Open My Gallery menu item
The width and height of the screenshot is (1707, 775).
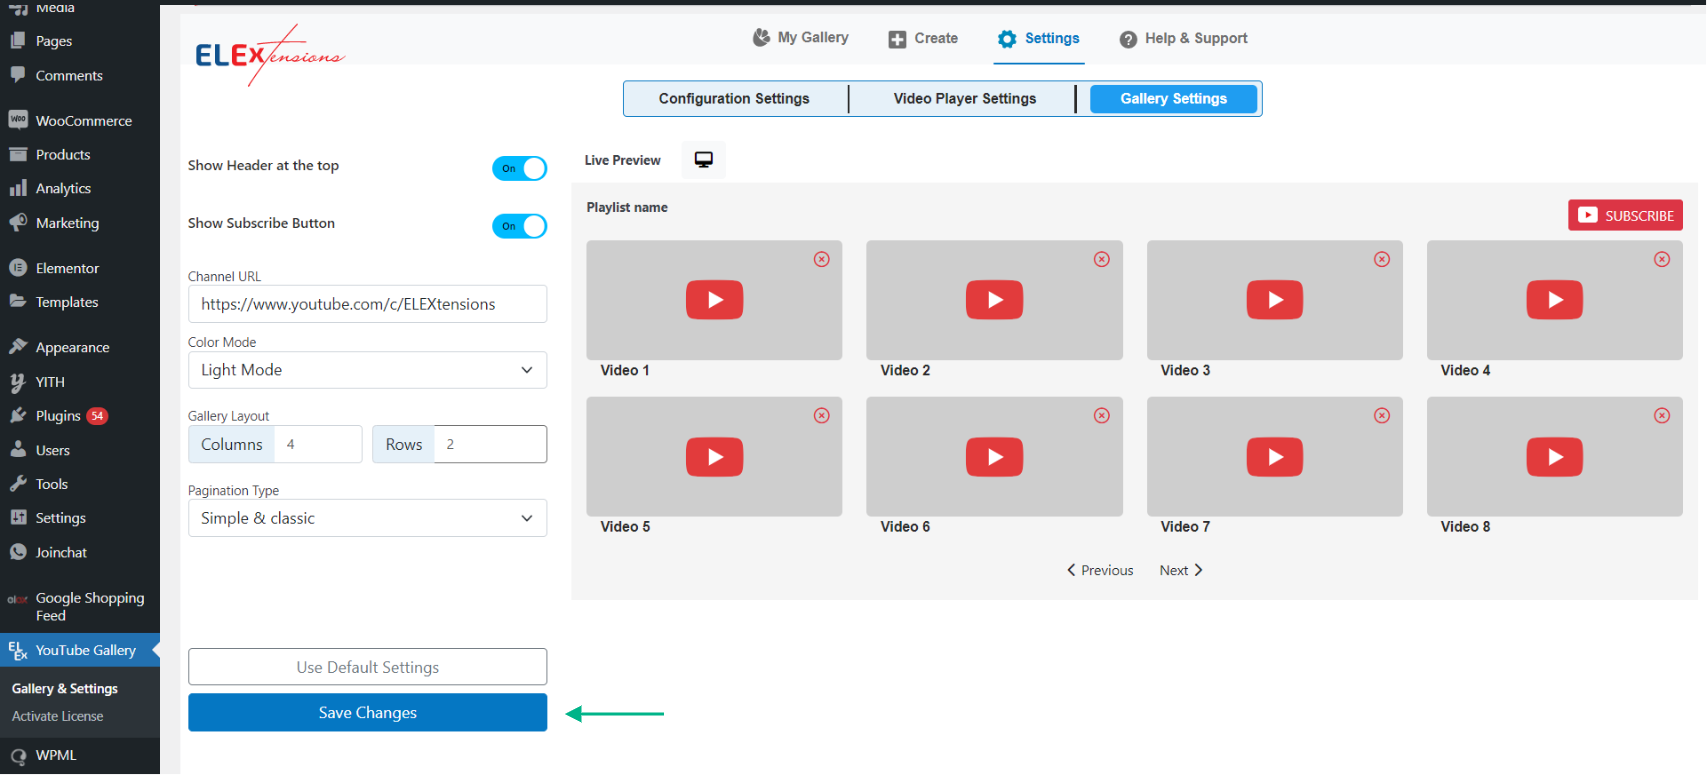click(x=801, y=38)
